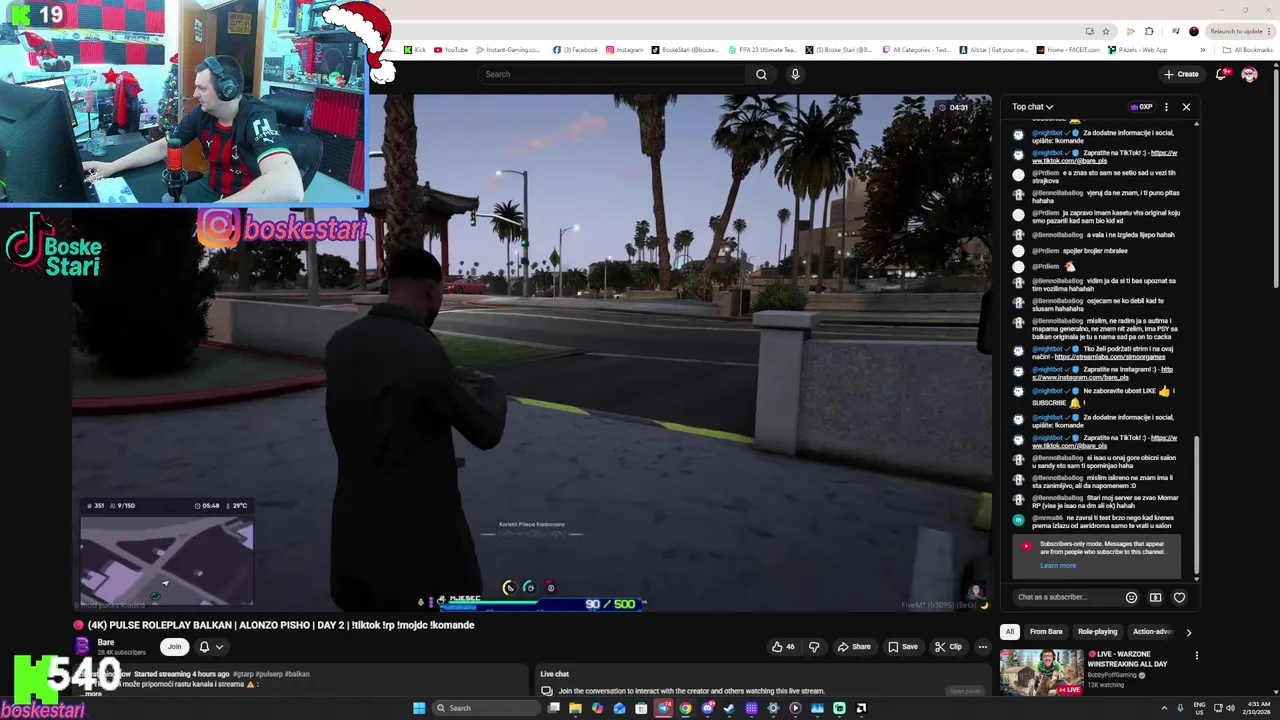Open File Explorer from the taskbar
The height and width of the screenshot is (720, 1280).
click(x=575, y=708)
